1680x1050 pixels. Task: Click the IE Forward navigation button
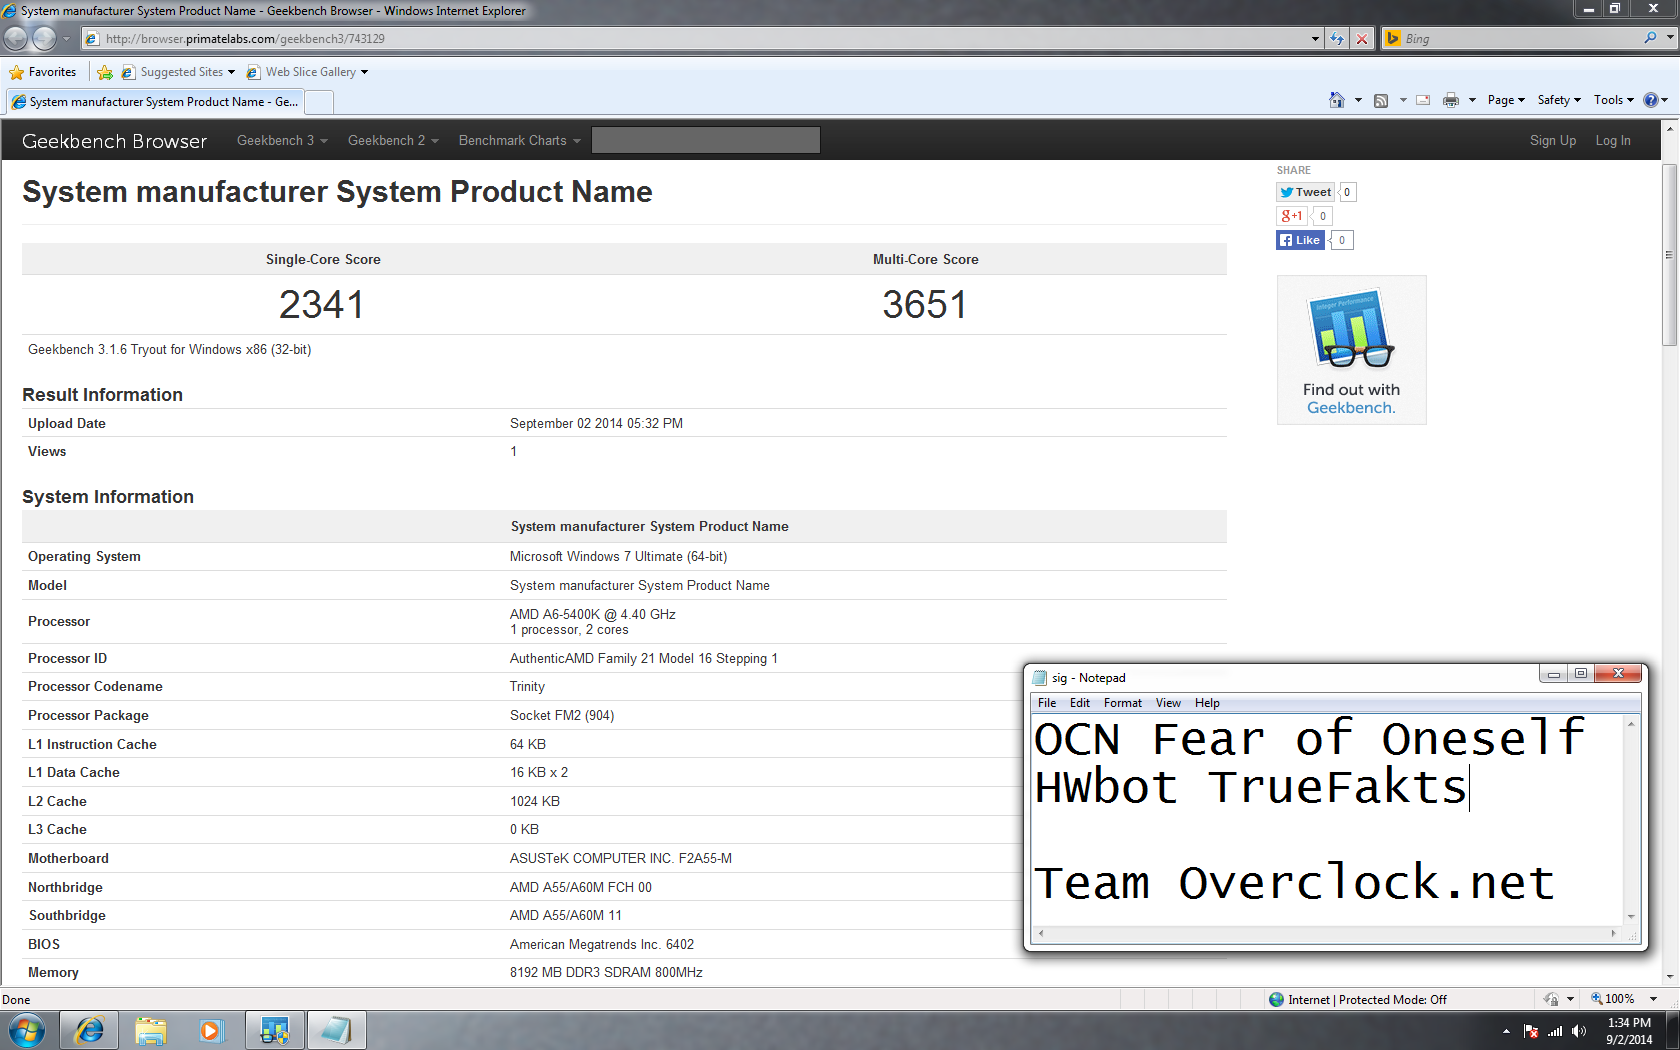coord(44,38)
